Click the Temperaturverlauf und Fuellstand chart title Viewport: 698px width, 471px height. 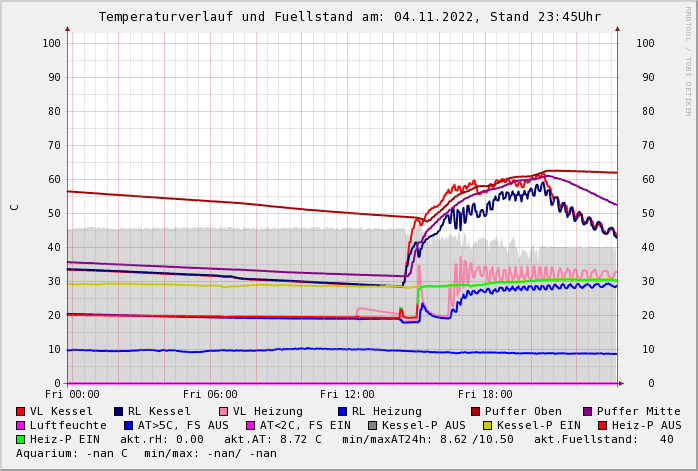pos(349,17)
